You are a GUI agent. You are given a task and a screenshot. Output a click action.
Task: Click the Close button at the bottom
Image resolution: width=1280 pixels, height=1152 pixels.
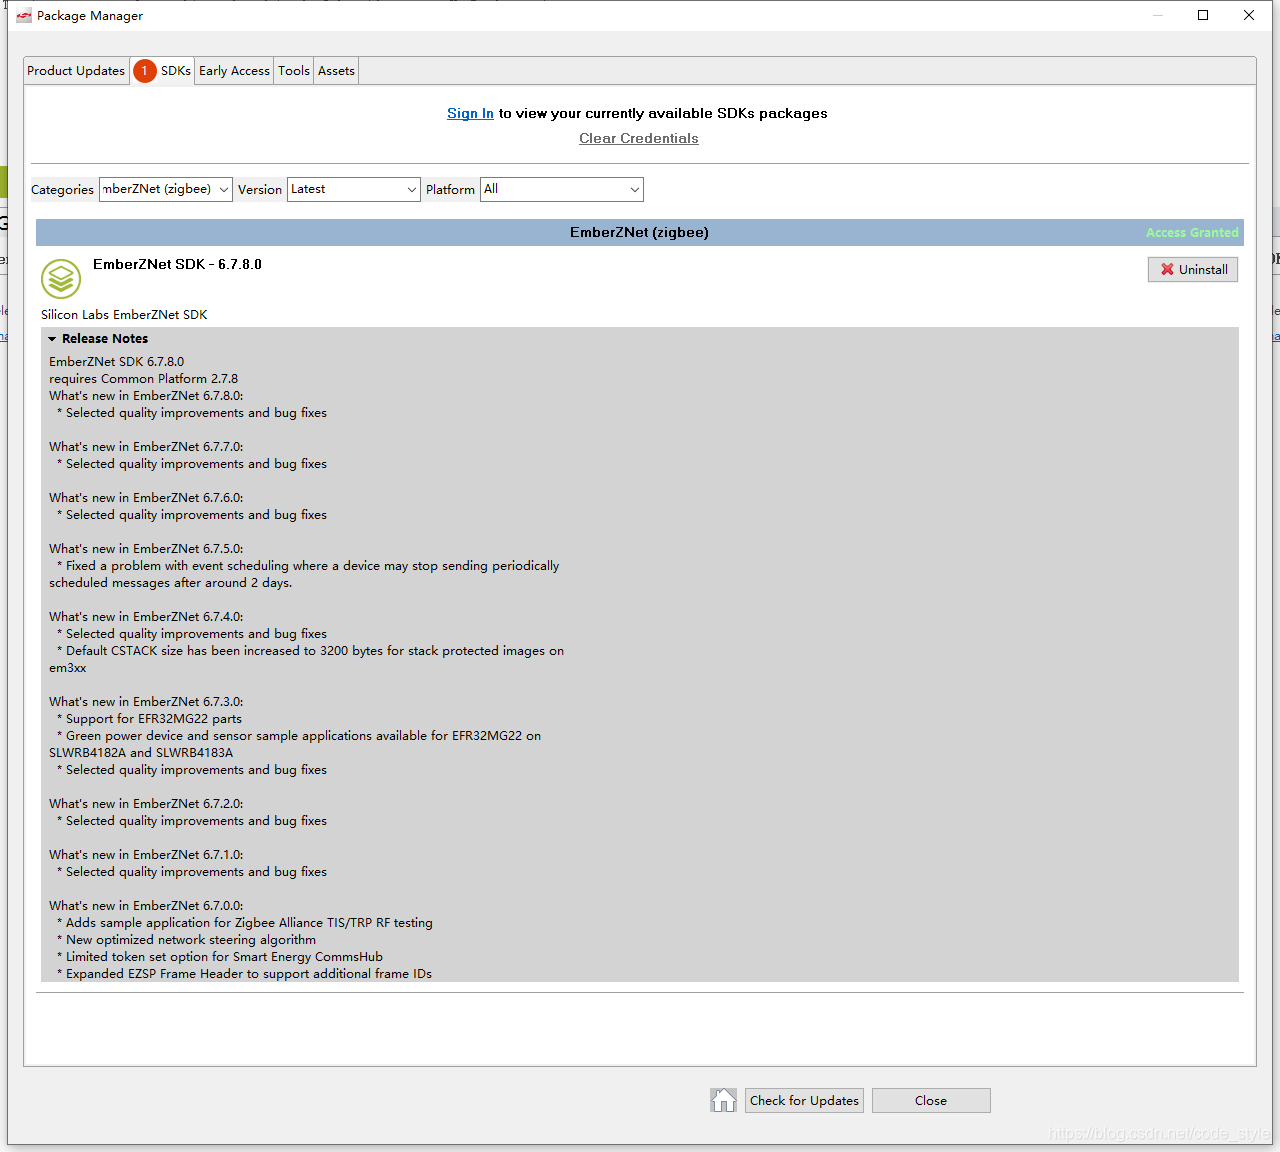pos(931,1100)
